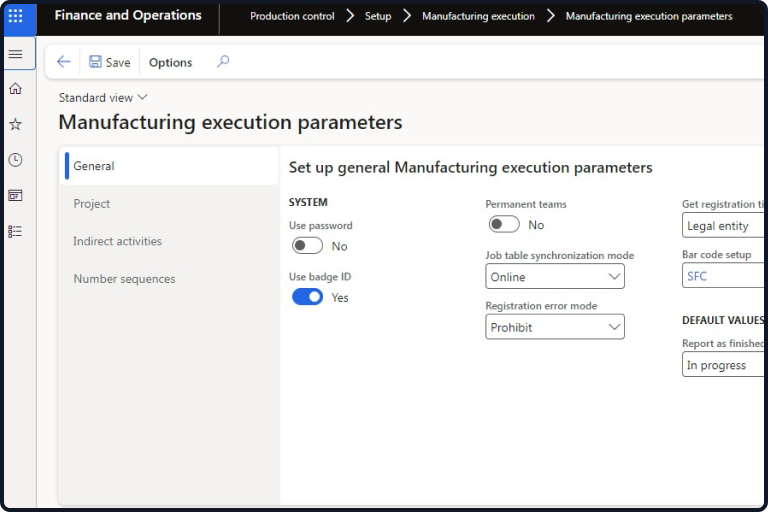Image resolution: width=768 pixels, height=512 pixels.
Task: Go to Home in left sidebar
Action: coord(16,89)
